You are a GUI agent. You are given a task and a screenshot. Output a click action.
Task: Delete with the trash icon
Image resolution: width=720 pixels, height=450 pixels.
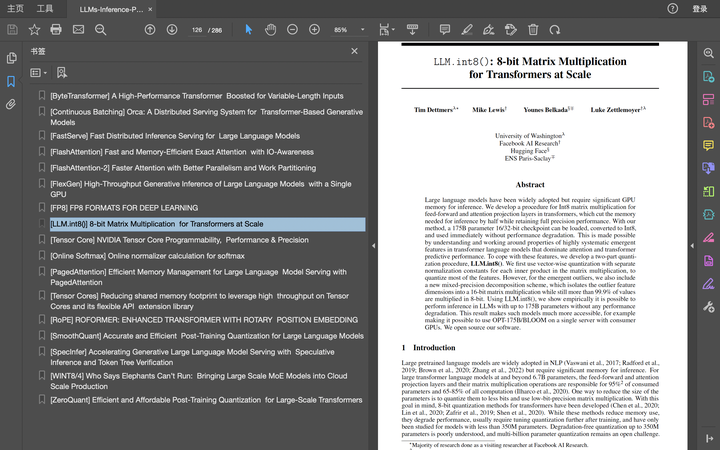[x=533, y=29]
